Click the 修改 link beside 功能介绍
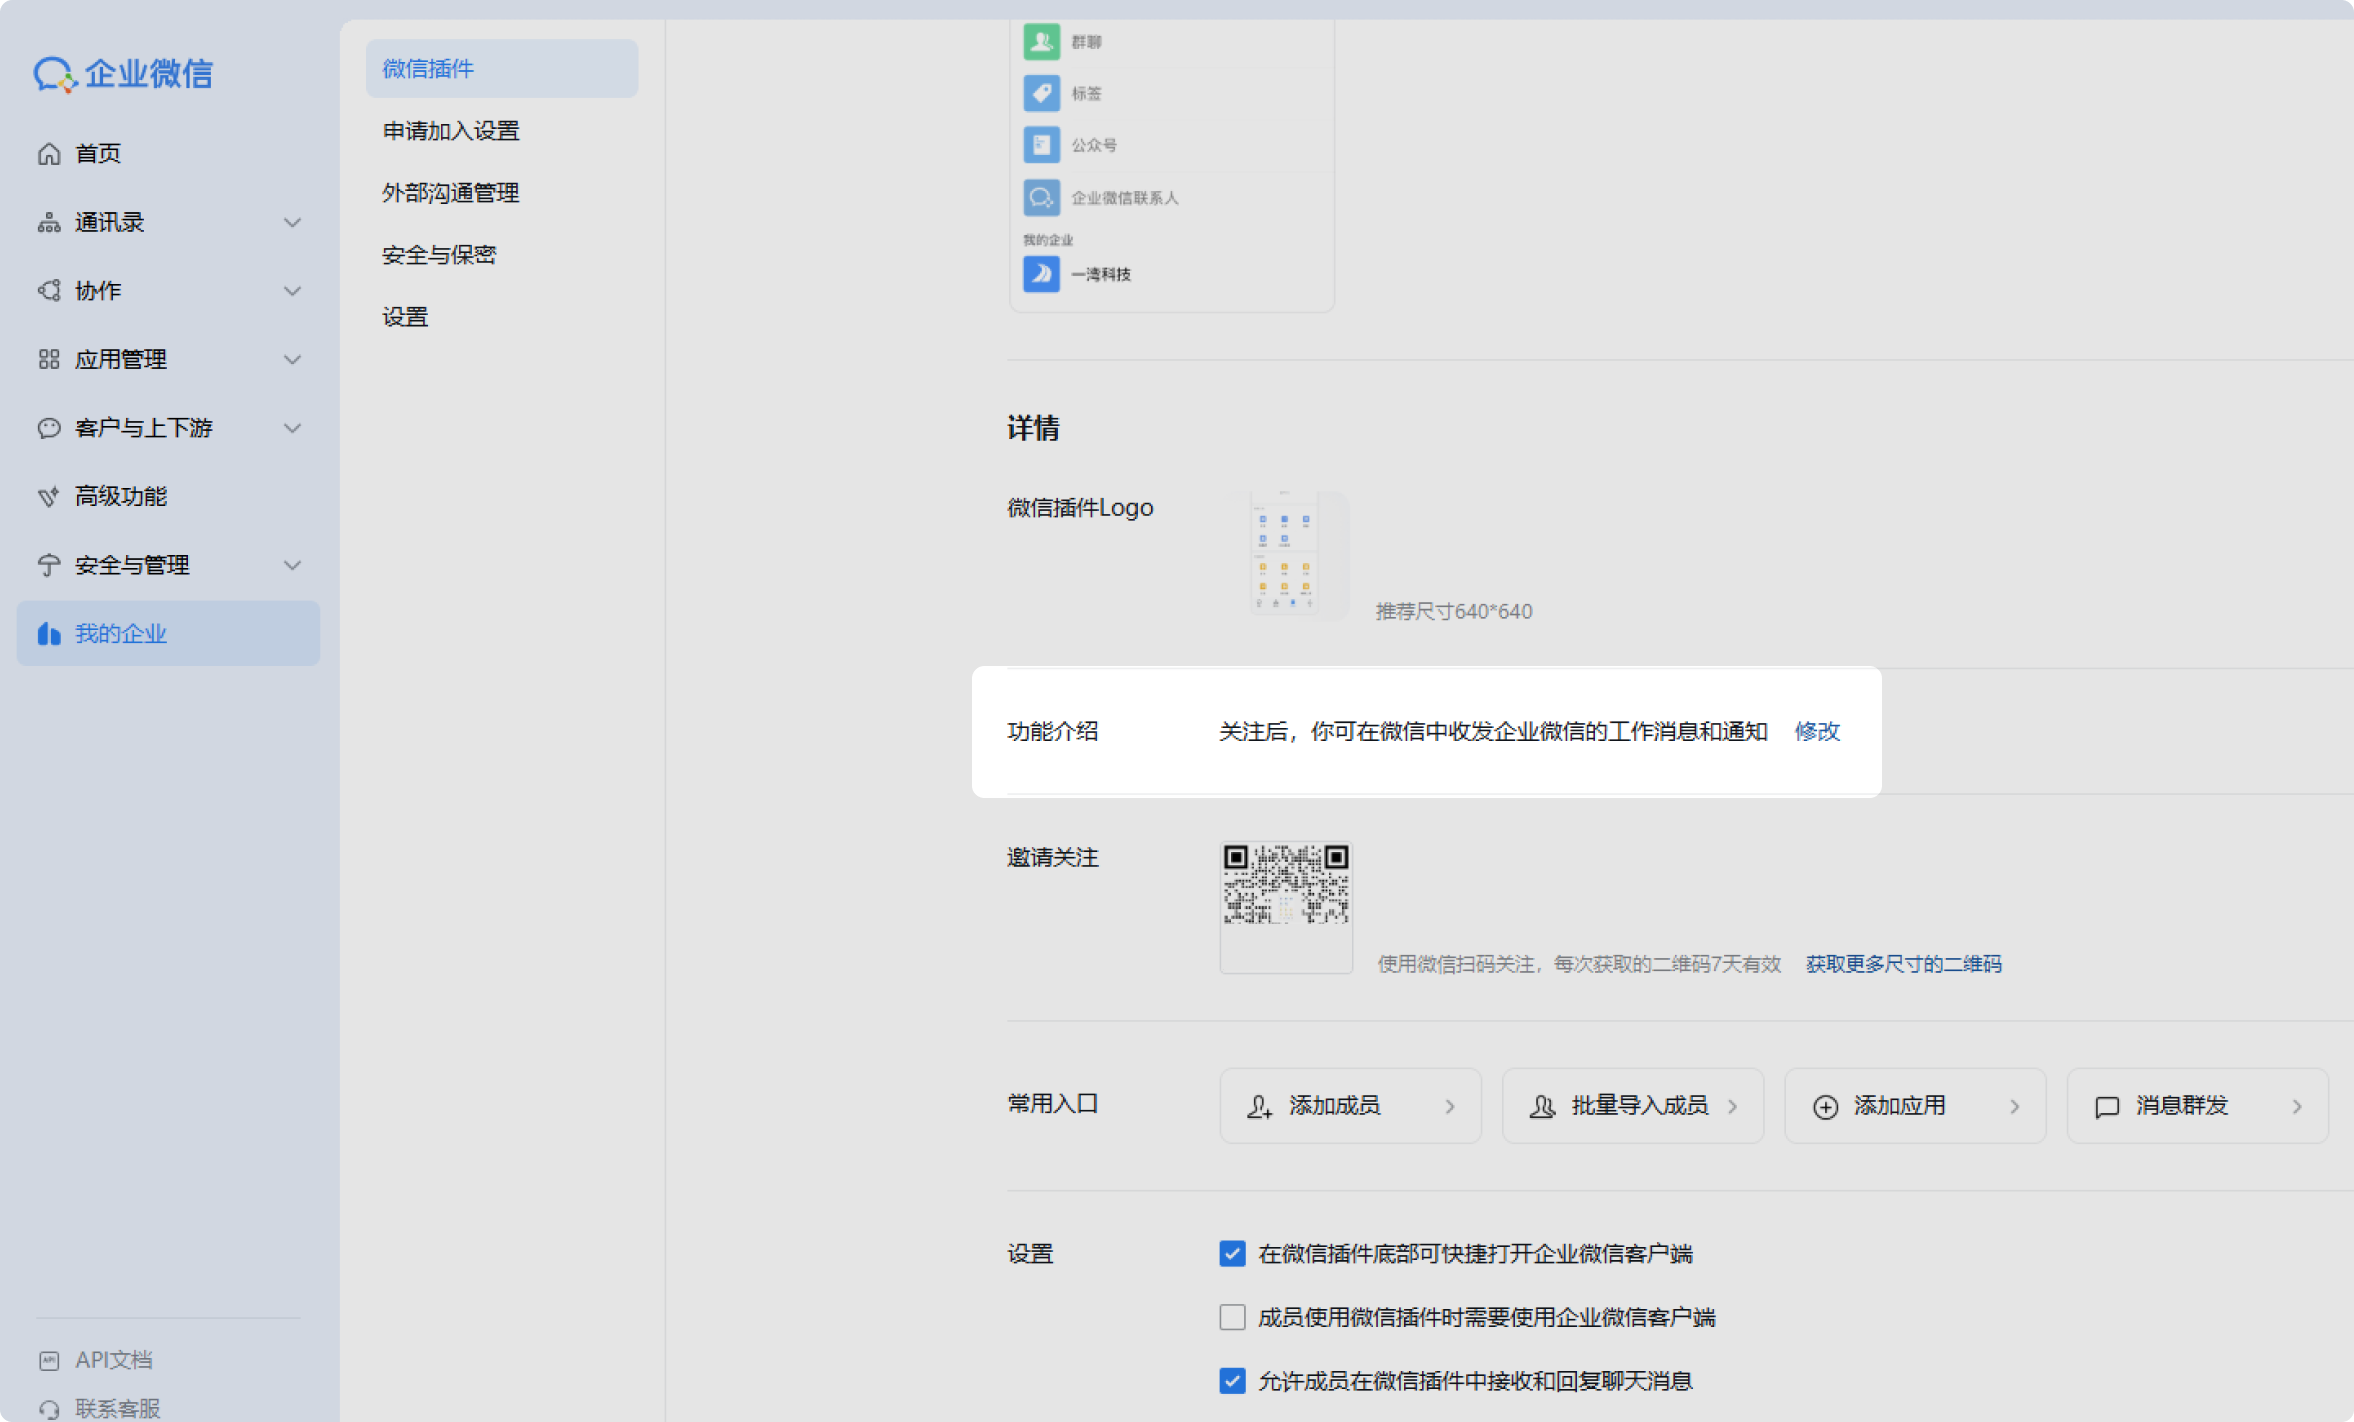 [1817, 731]
